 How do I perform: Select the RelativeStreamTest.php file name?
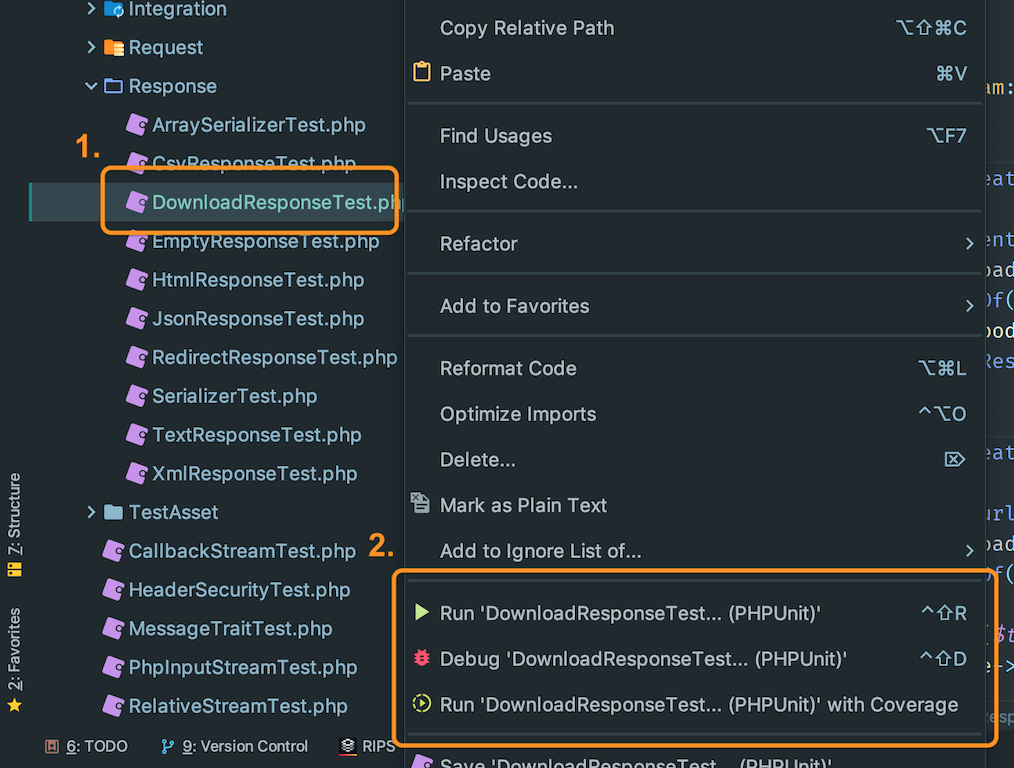[x=238, y=707]
